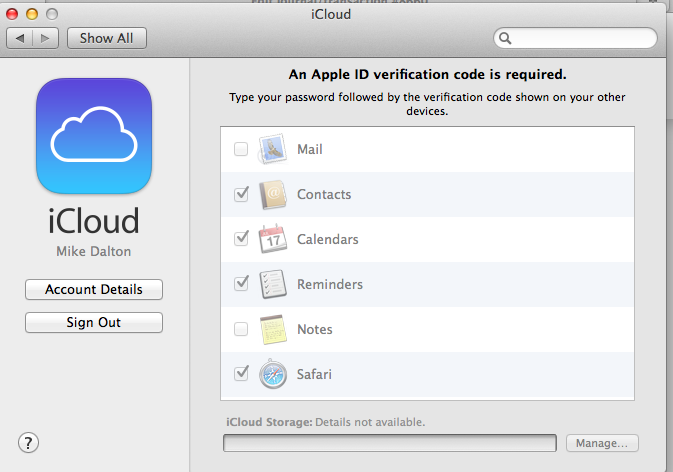Go back with the left arrow

click(x=20, y=38)
